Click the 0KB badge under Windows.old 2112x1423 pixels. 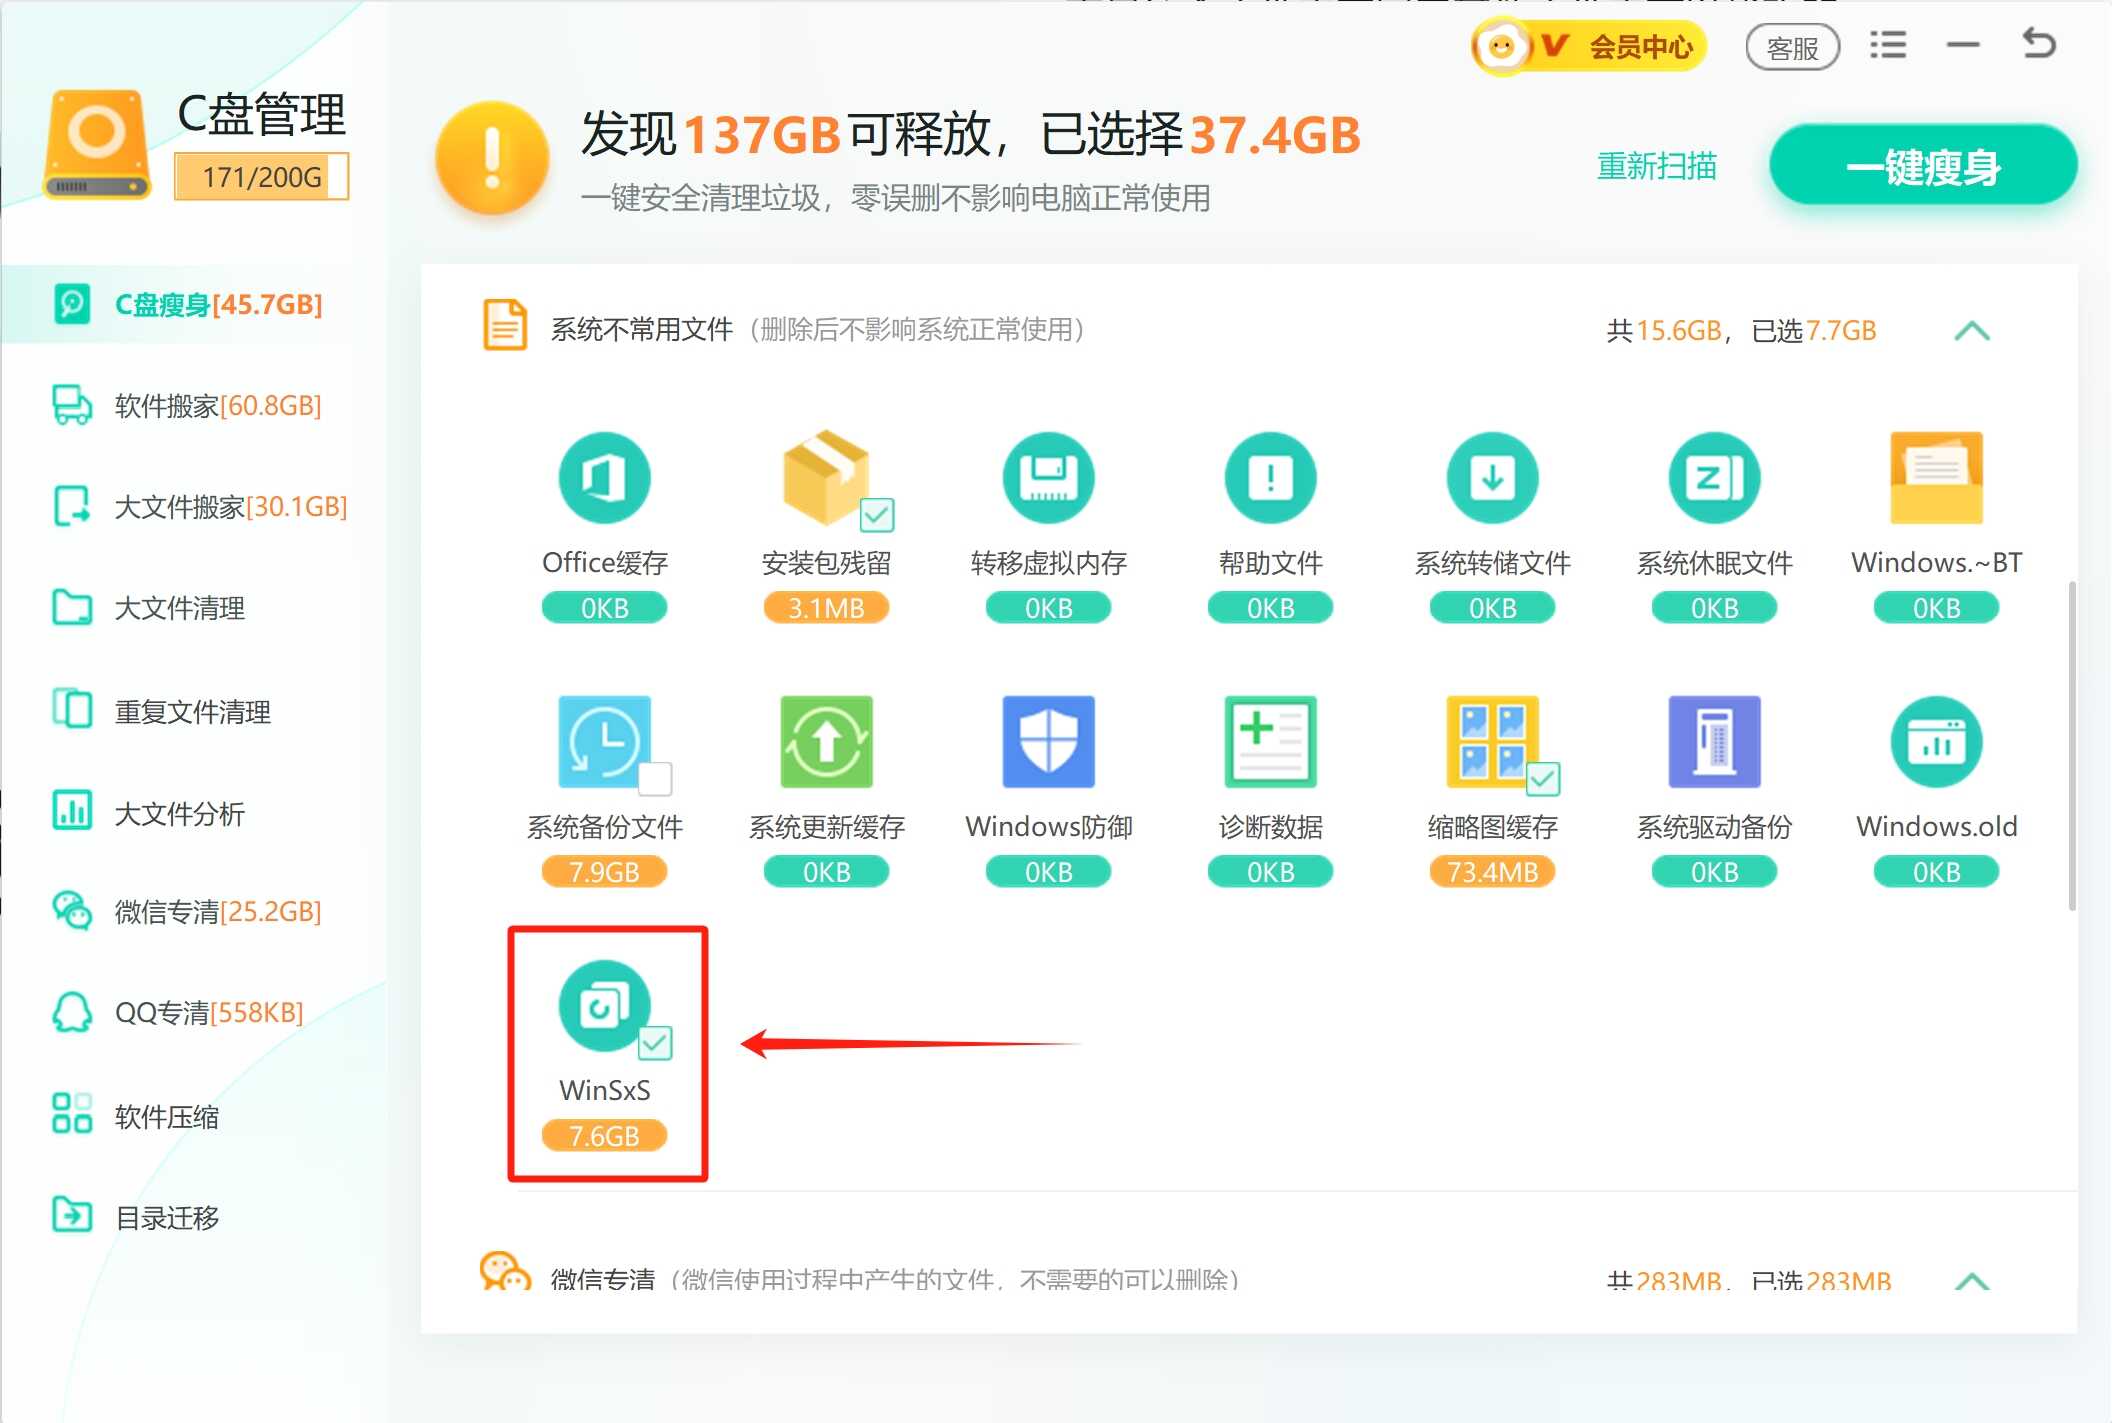coord(1936,872)
